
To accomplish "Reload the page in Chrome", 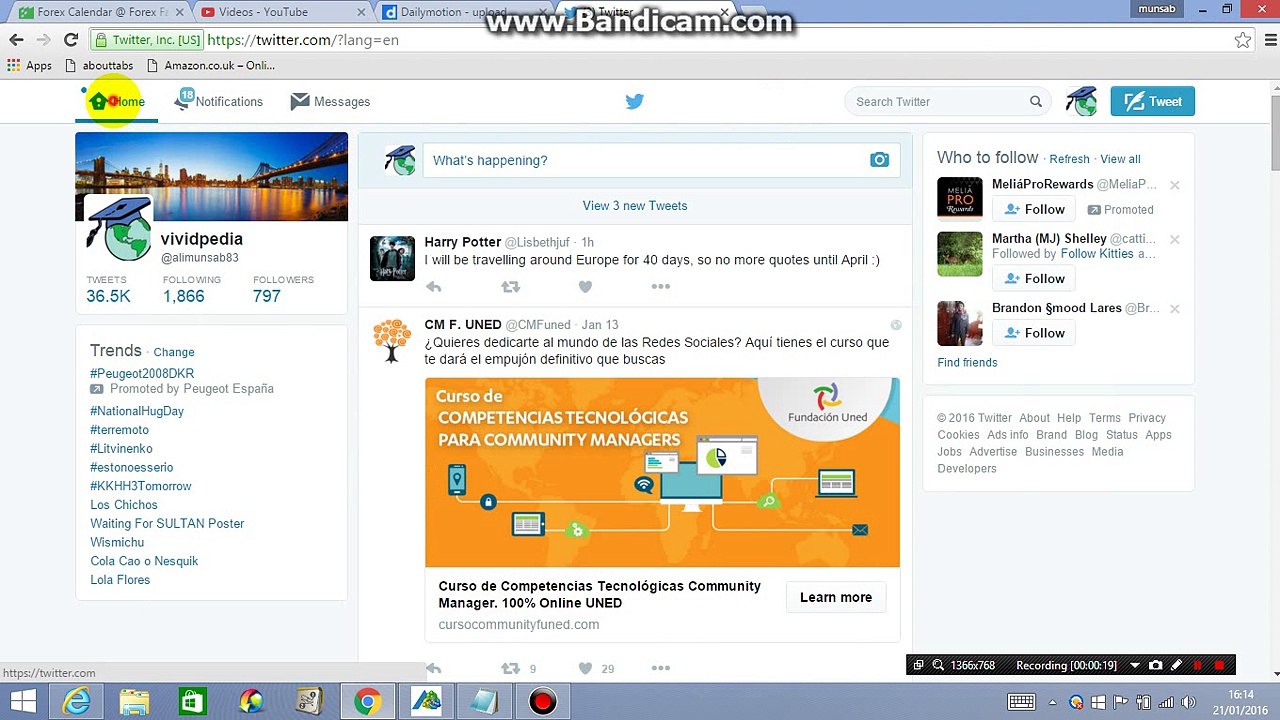I will click(x=70, y=40).
